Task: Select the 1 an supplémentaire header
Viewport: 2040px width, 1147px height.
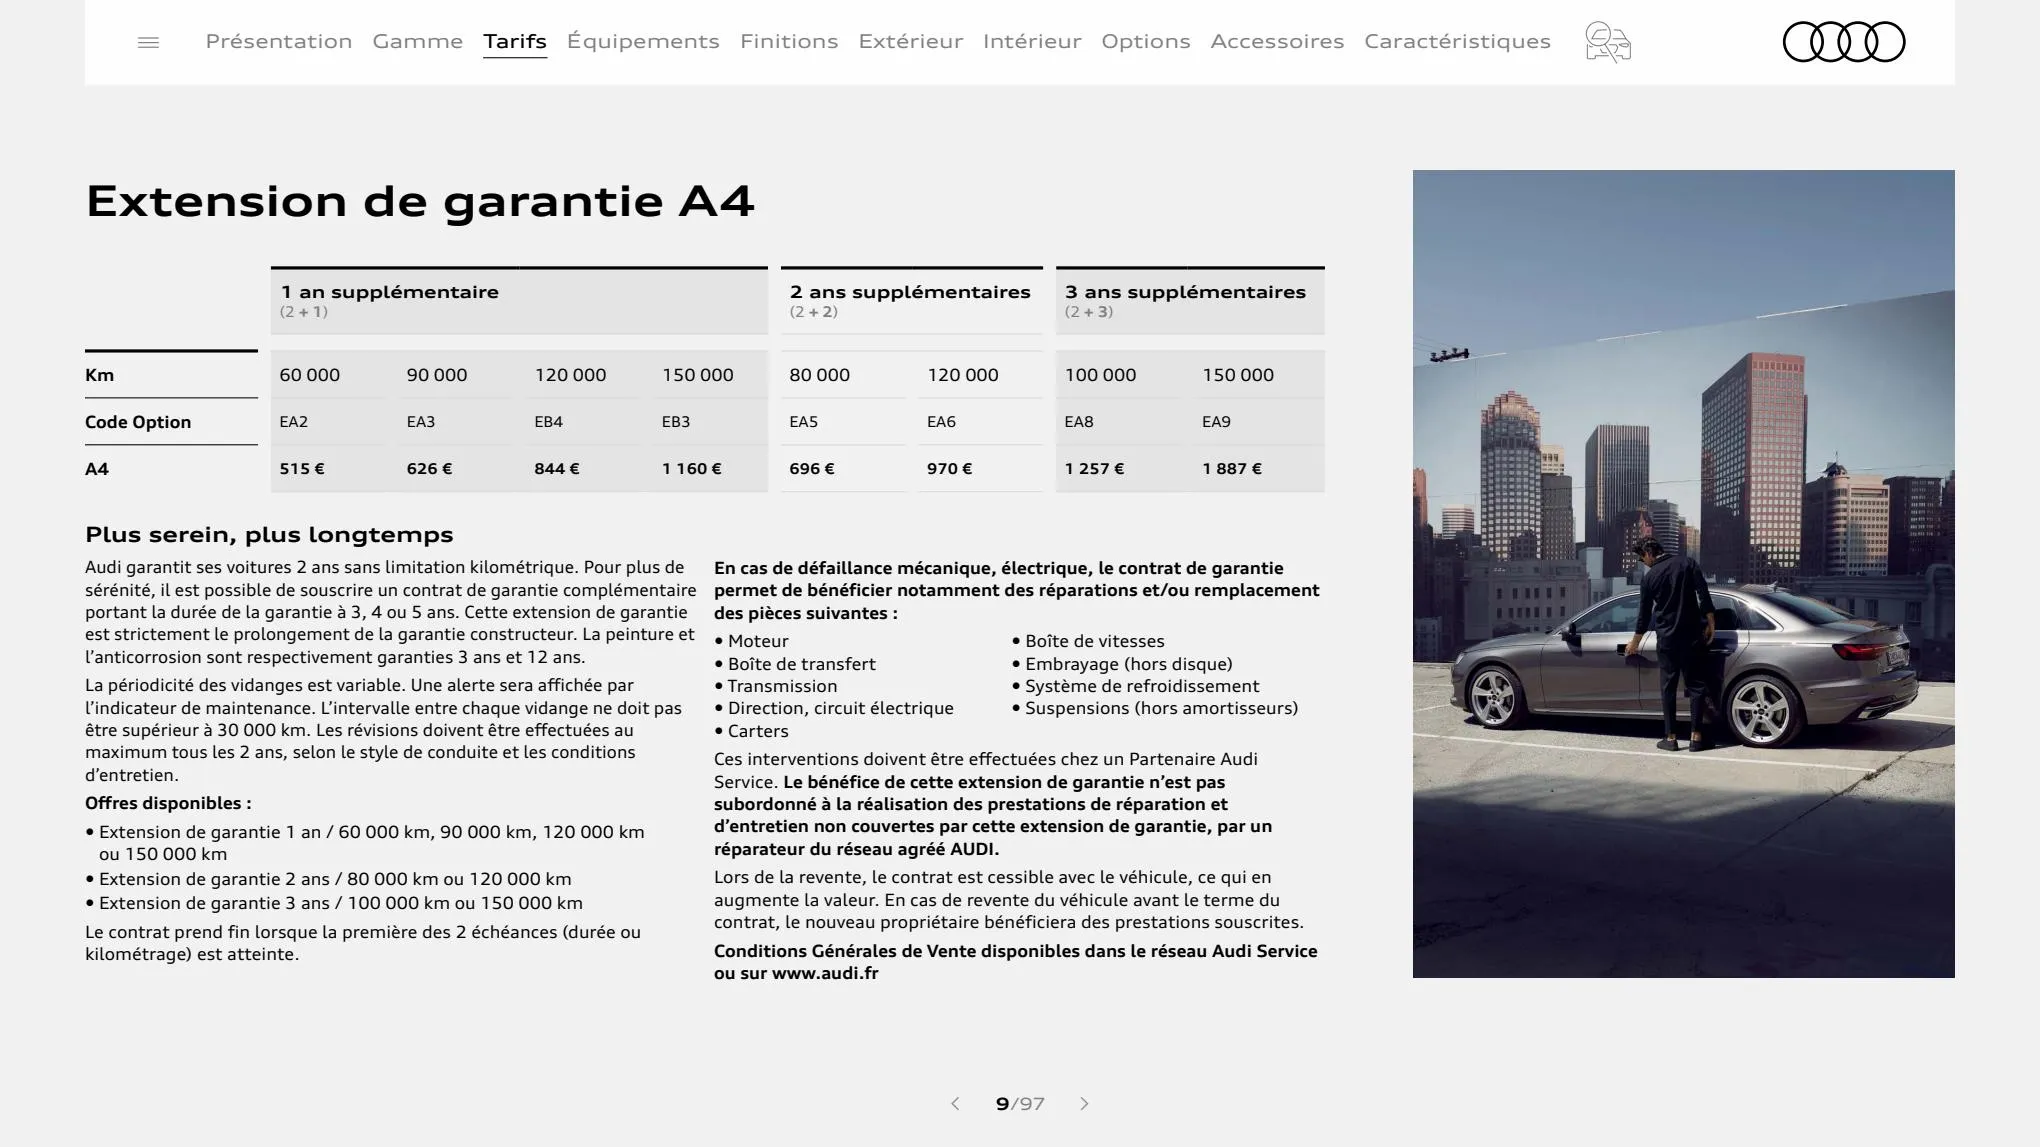Action: pyautogui.click(x=519, y=300)
